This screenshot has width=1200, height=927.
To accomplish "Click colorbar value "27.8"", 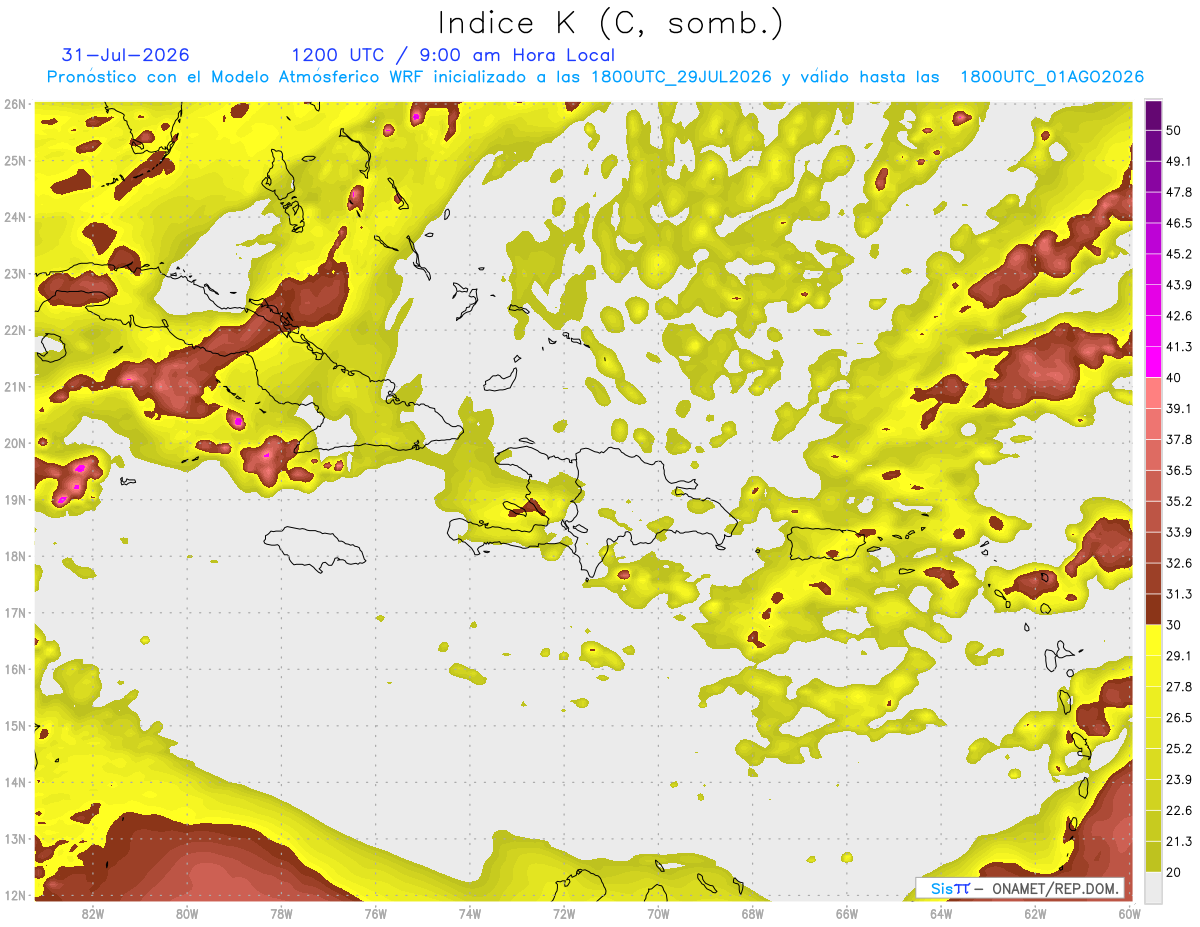I will (x=1179, y=687).
